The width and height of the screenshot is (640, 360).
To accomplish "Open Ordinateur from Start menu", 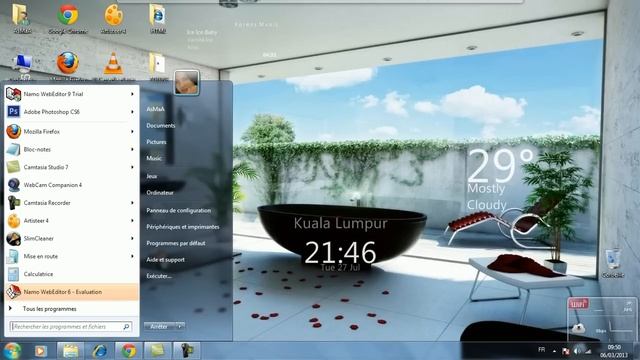I will 160,193.
